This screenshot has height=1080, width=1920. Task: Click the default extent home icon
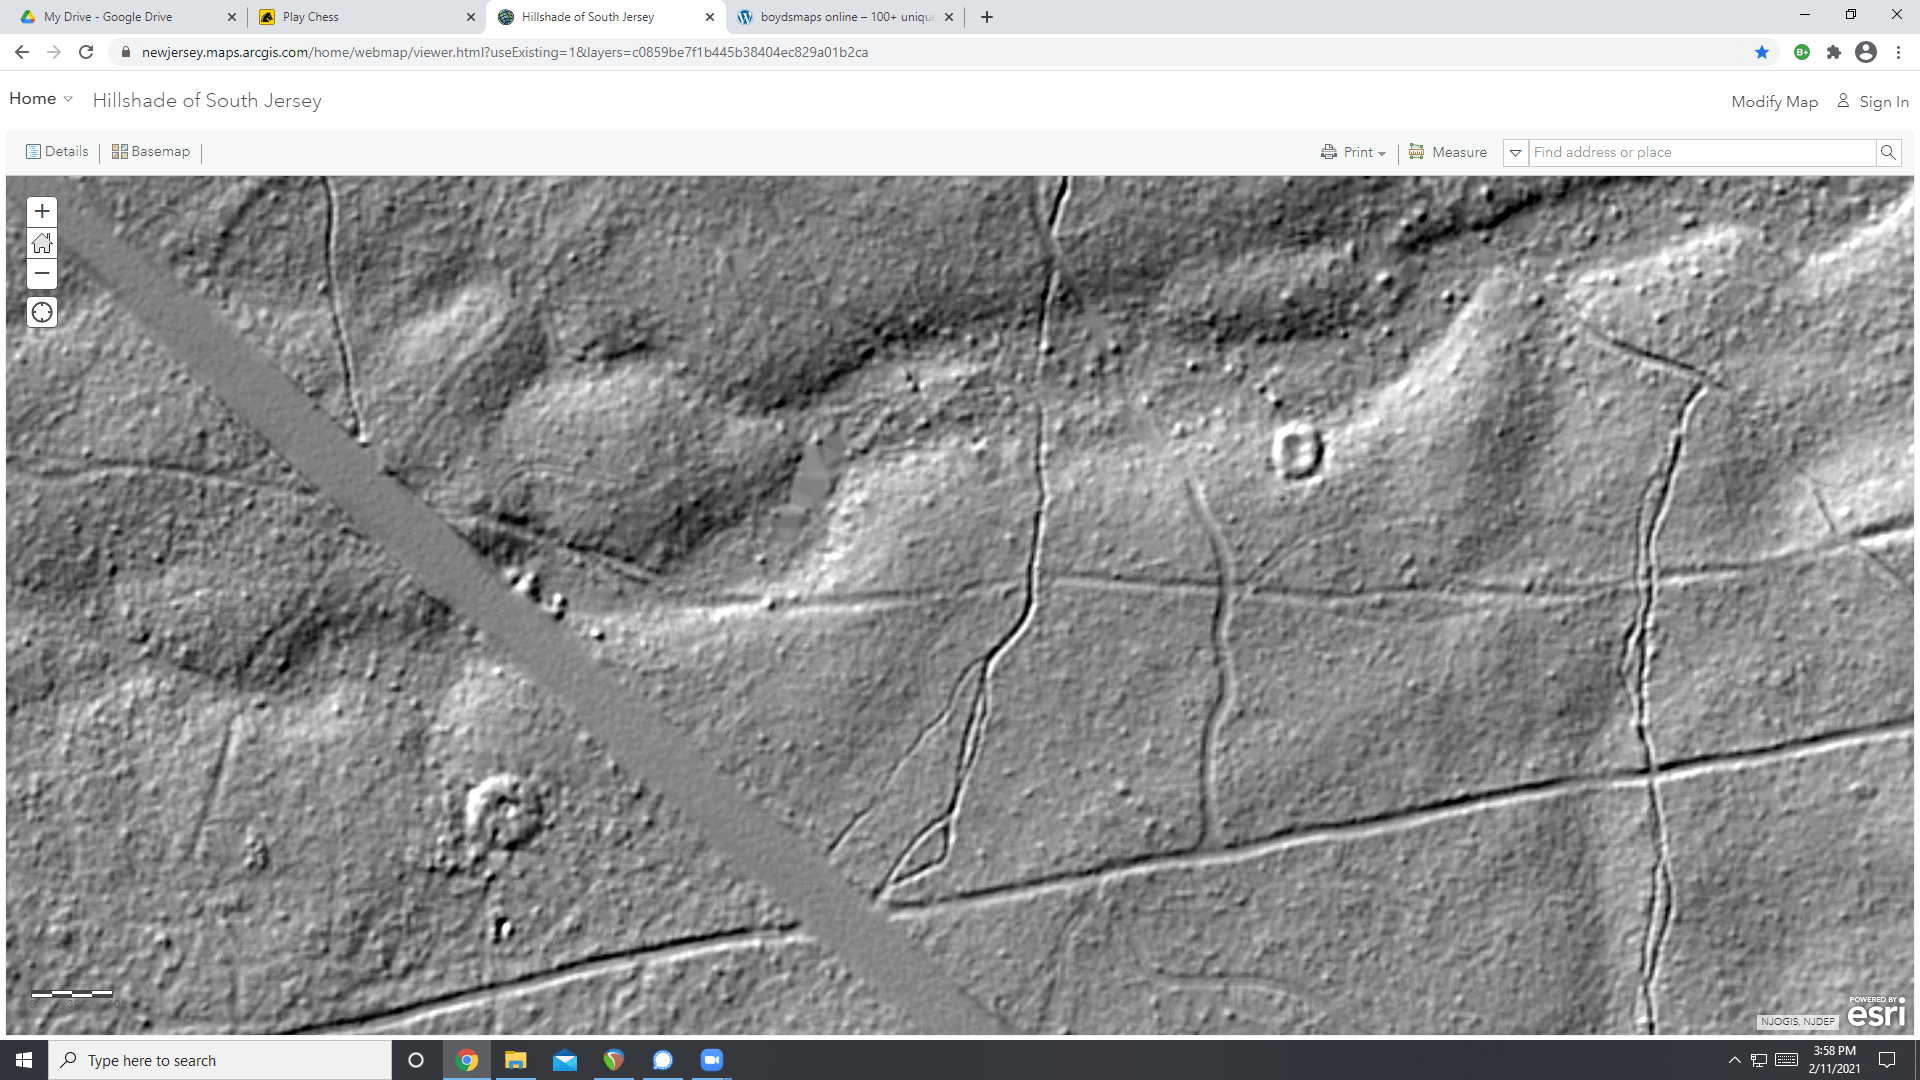[x=42, y=243]
